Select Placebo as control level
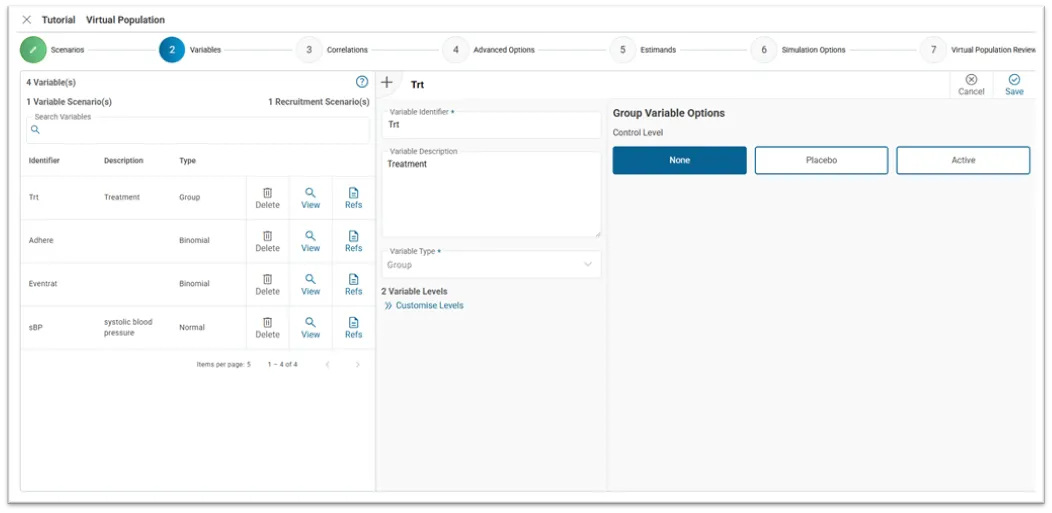 point(821,160)
